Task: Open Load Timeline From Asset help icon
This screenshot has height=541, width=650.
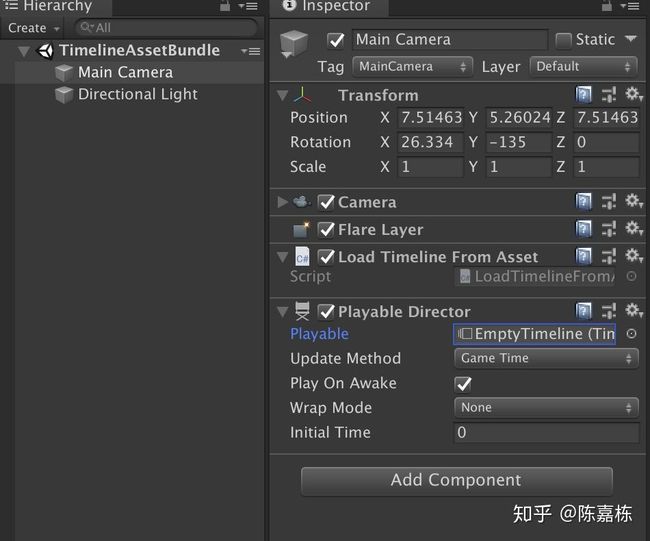Action: tap(583, 256)
